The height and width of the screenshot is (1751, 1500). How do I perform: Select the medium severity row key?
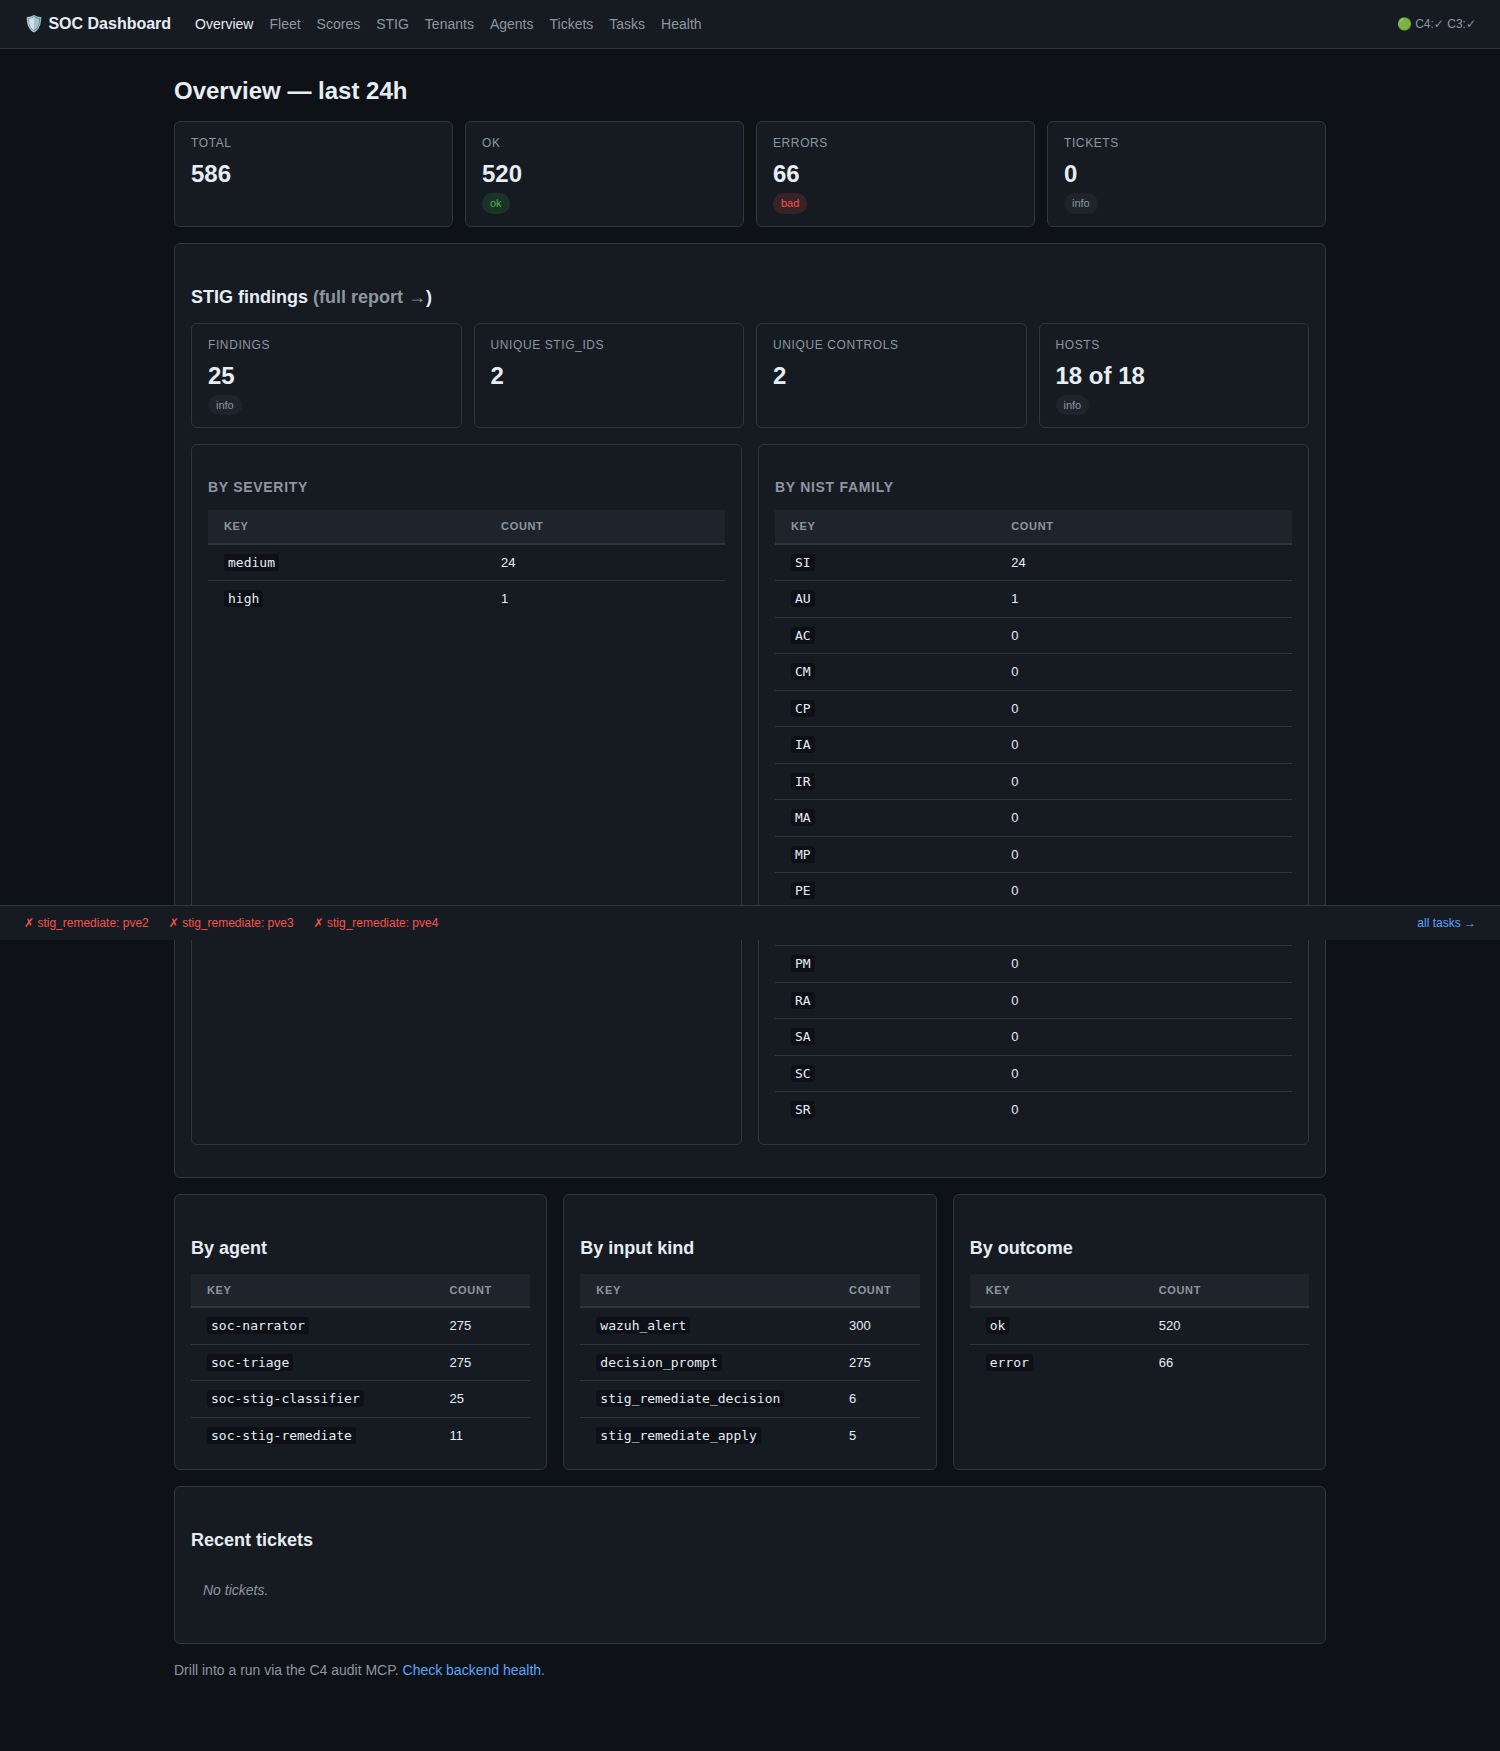click(251, 563)
